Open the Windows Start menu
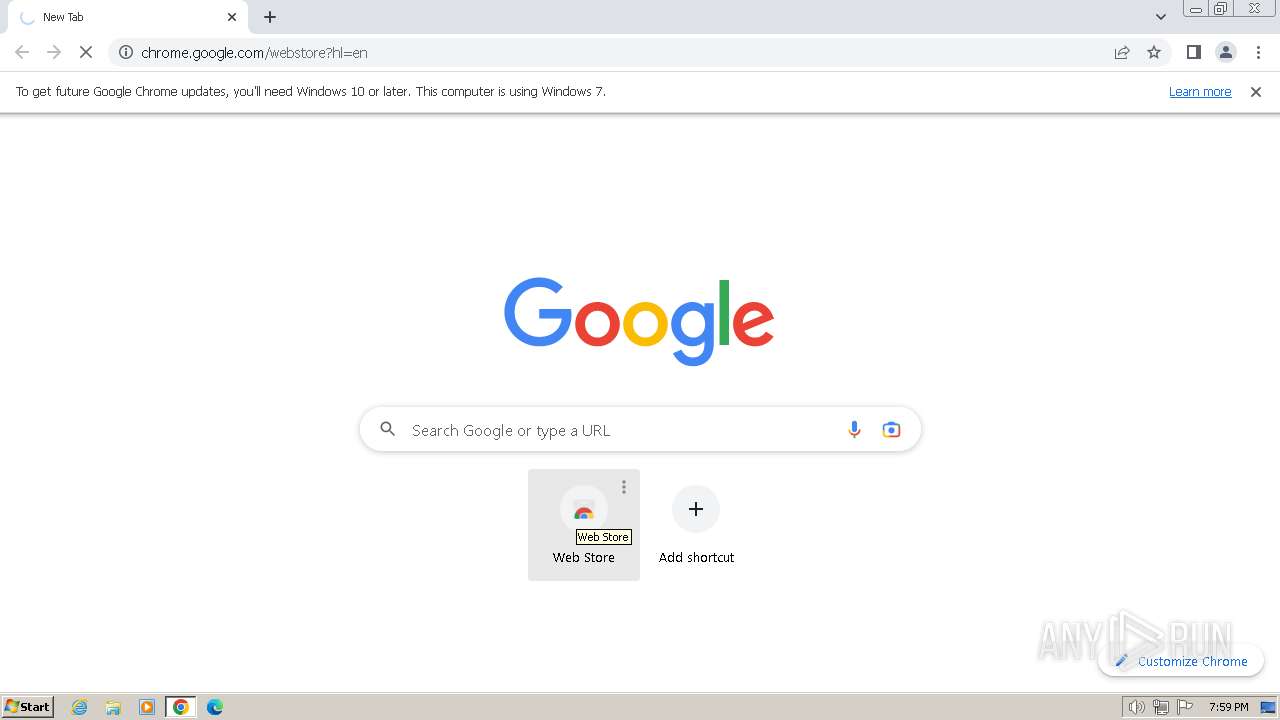Viewport: 1280px width, 720px height. [x=28, y=707]
